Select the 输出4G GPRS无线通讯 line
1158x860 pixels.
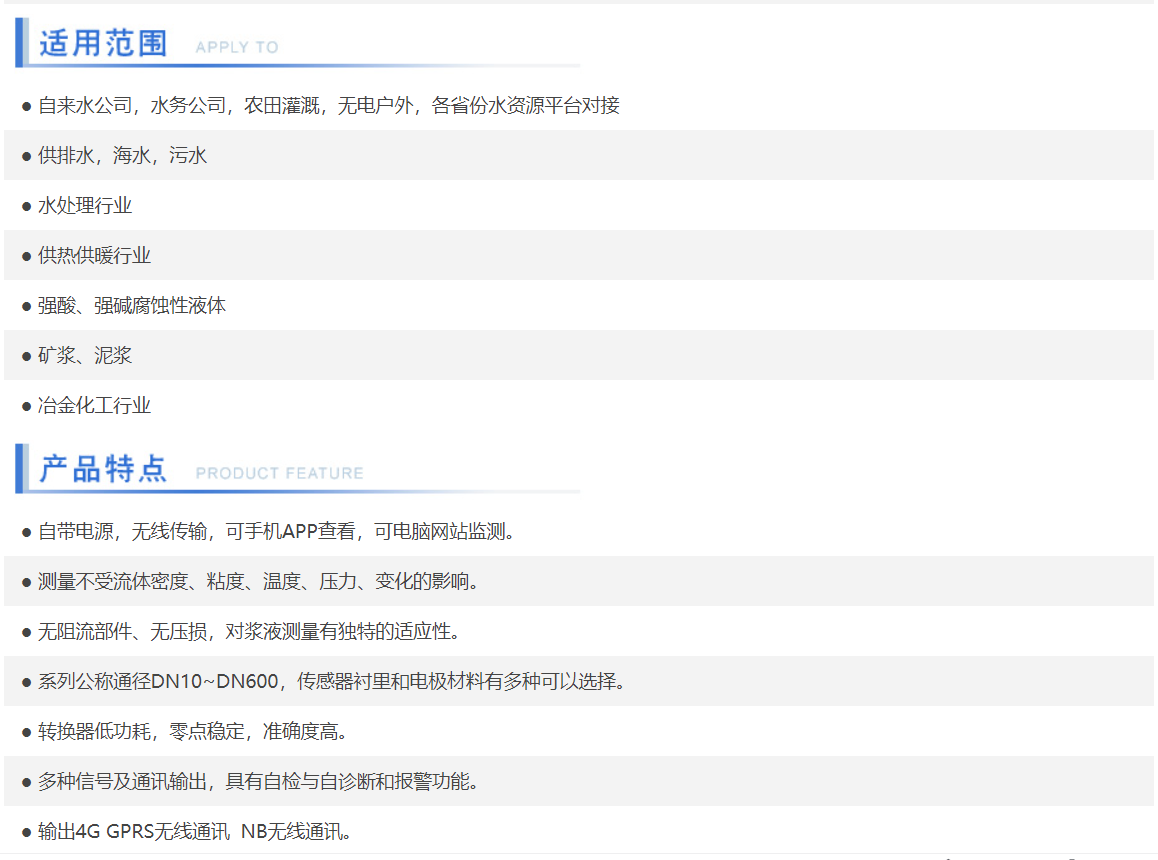point(194,831)
